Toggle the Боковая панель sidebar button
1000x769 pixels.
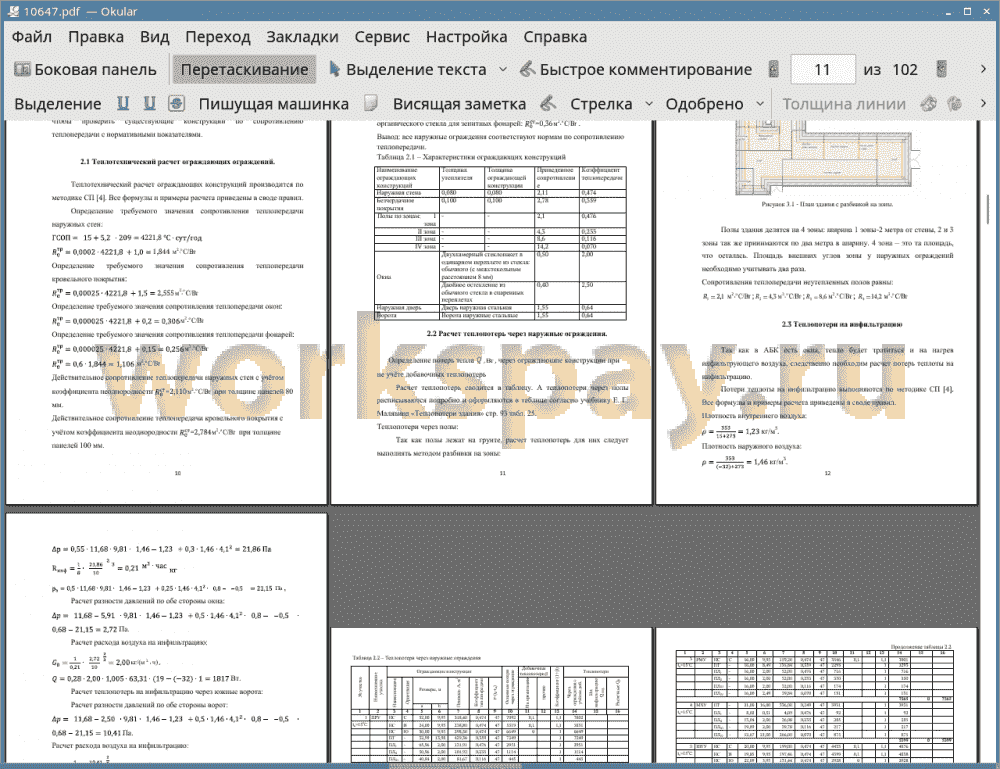click(85, 70)
